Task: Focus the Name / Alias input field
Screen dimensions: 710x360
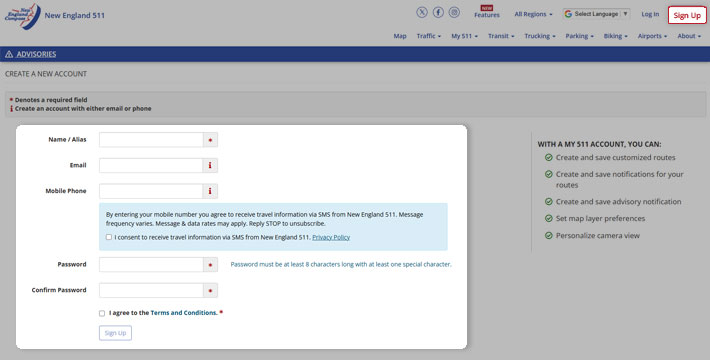Action: pos(151,140)
